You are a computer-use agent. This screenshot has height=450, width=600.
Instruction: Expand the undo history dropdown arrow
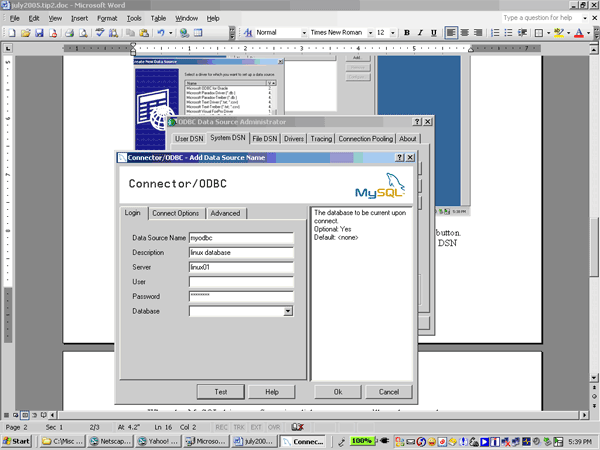(171, 33)
